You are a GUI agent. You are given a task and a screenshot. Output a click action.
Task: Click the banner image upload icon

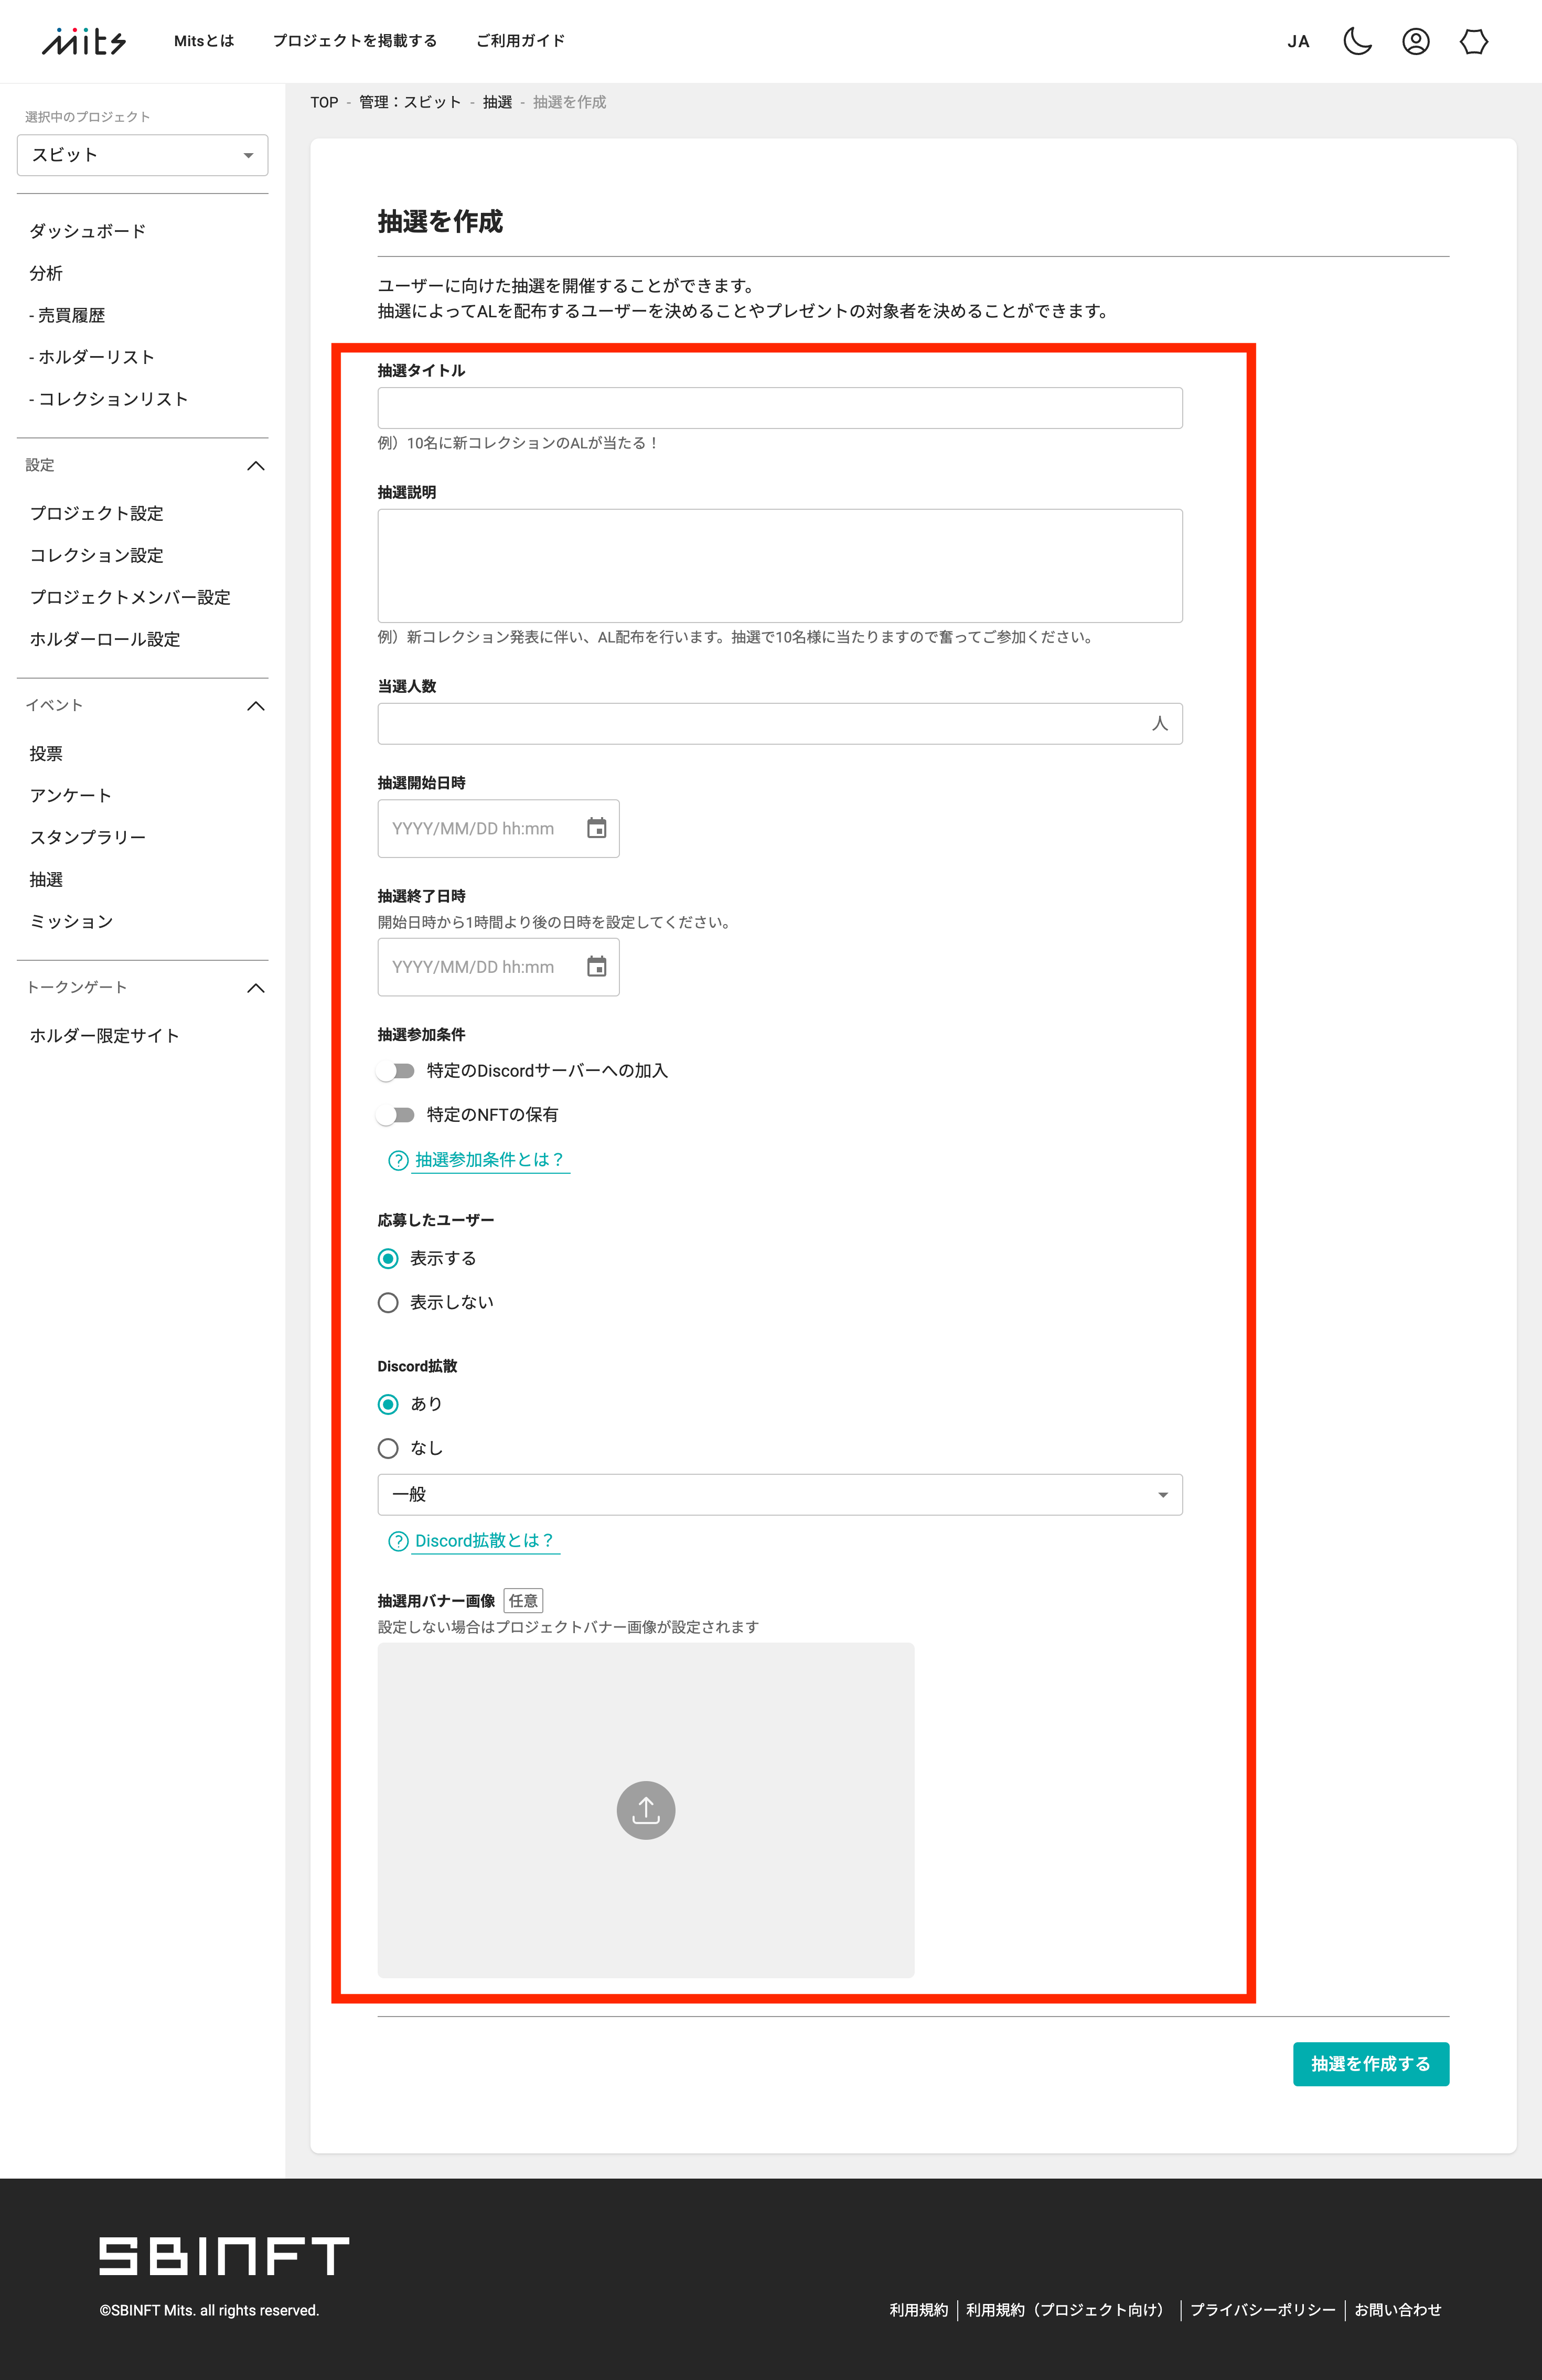coord(646,1810)
